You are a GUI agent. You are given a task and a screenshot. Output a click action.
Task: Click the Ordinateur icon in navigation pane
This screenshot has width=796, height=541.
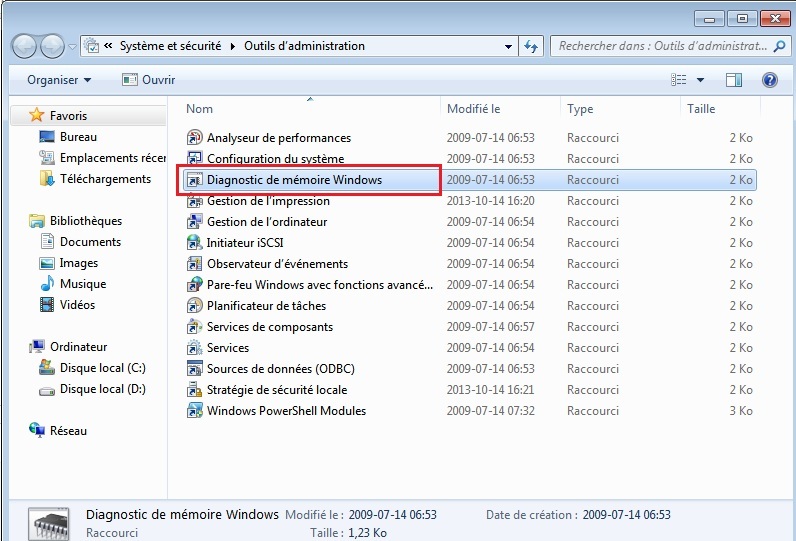click(x=37, y=347)
